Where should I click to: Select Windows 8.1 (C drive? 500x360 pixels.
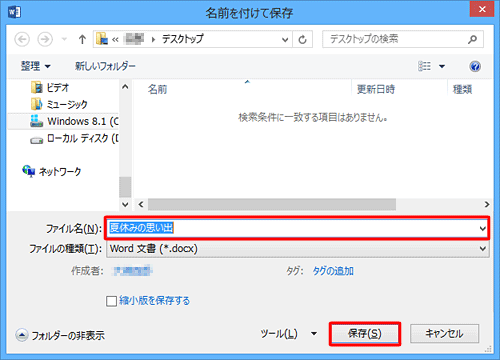(74, 121)
